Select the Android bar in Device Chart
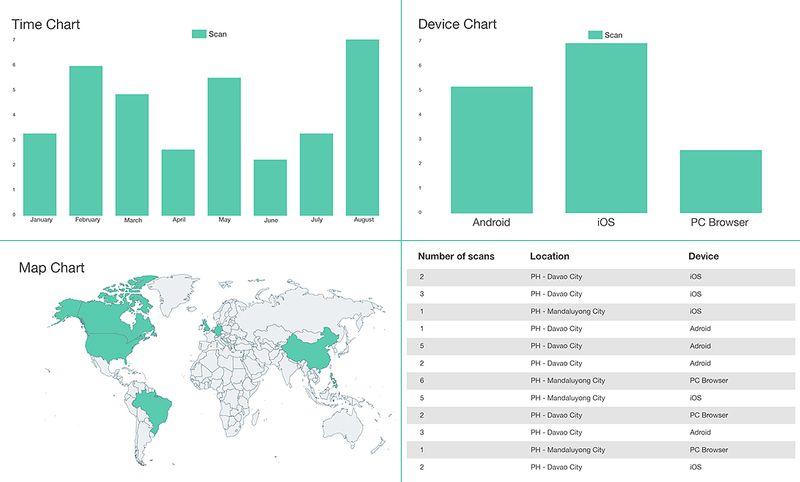Viewport: 800px width, 482px height. click(491, 150)
